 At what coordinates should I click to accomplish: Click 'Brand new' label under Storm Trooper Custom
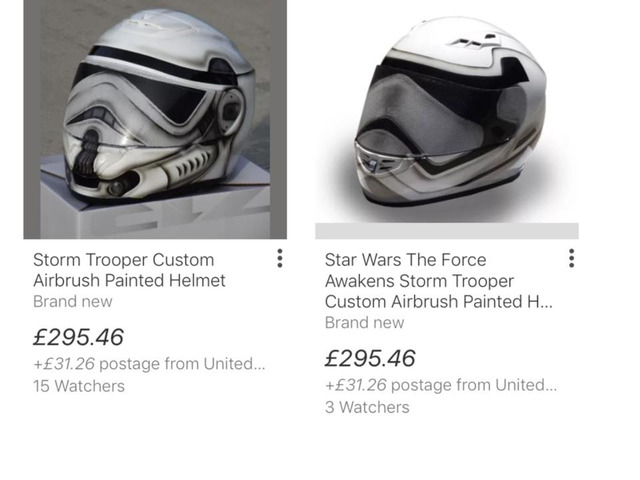tap(73, 301)
